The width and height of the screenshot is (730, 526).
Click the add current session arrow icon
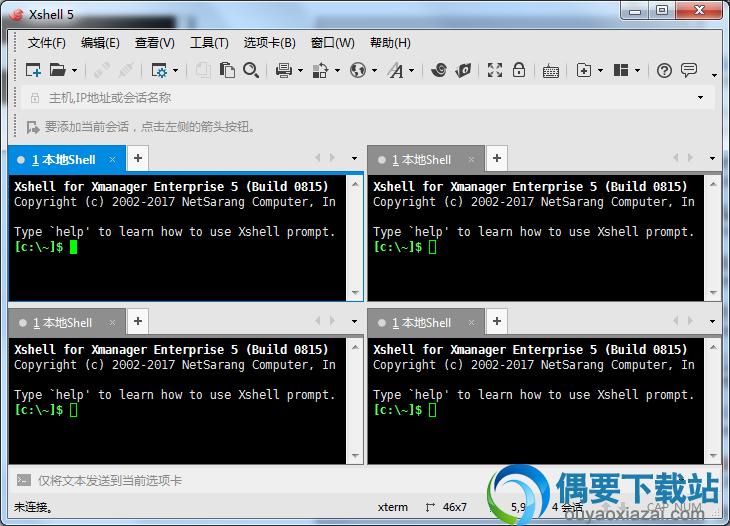click(33, 127)
